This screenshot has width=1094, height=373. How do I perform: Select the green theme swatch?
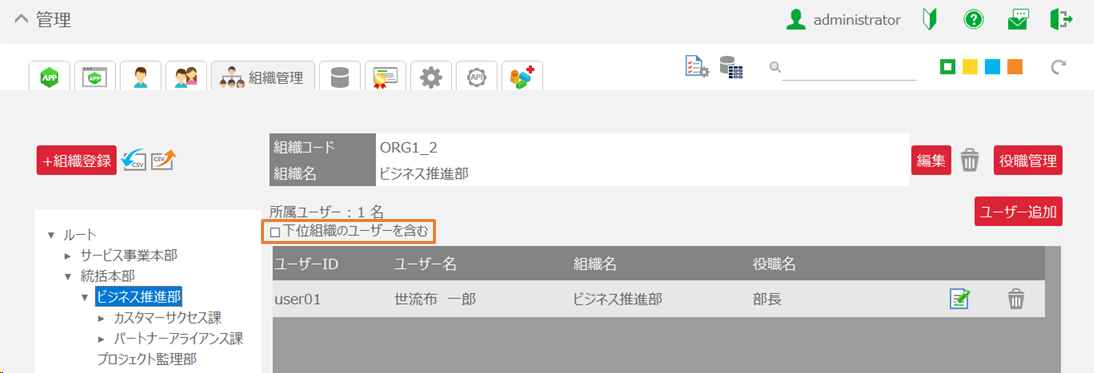pos(947,67)
